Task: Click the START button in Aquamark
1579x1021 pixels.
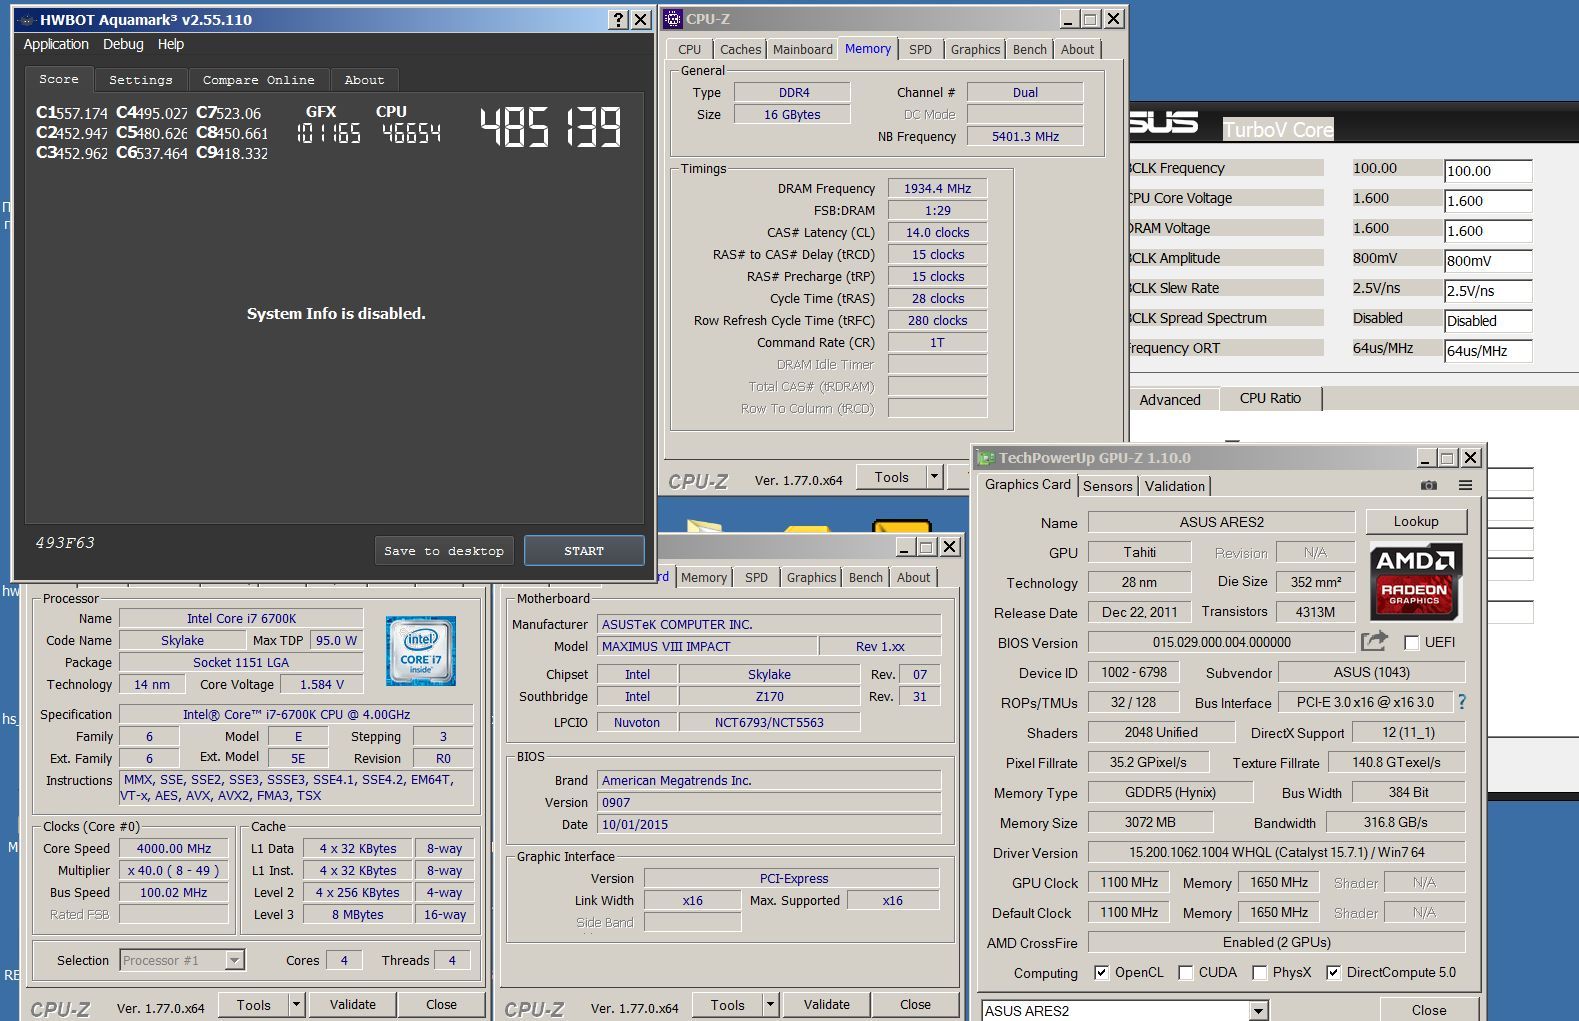Action: 584,551
